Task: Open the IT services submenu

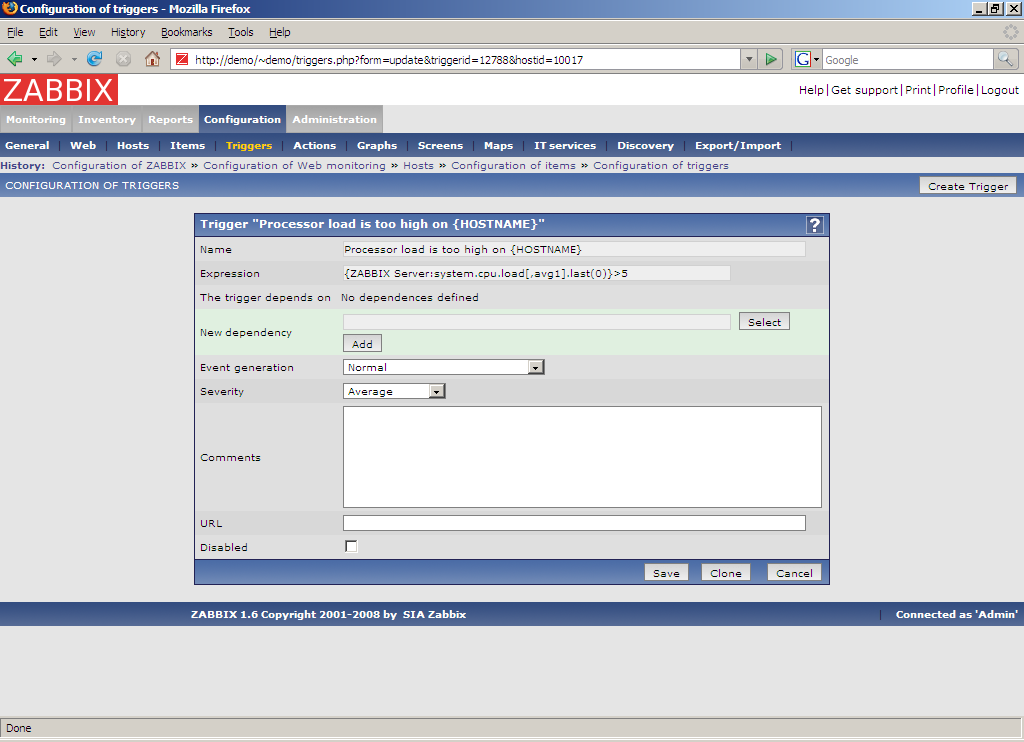Action: [x=565, y=146]
